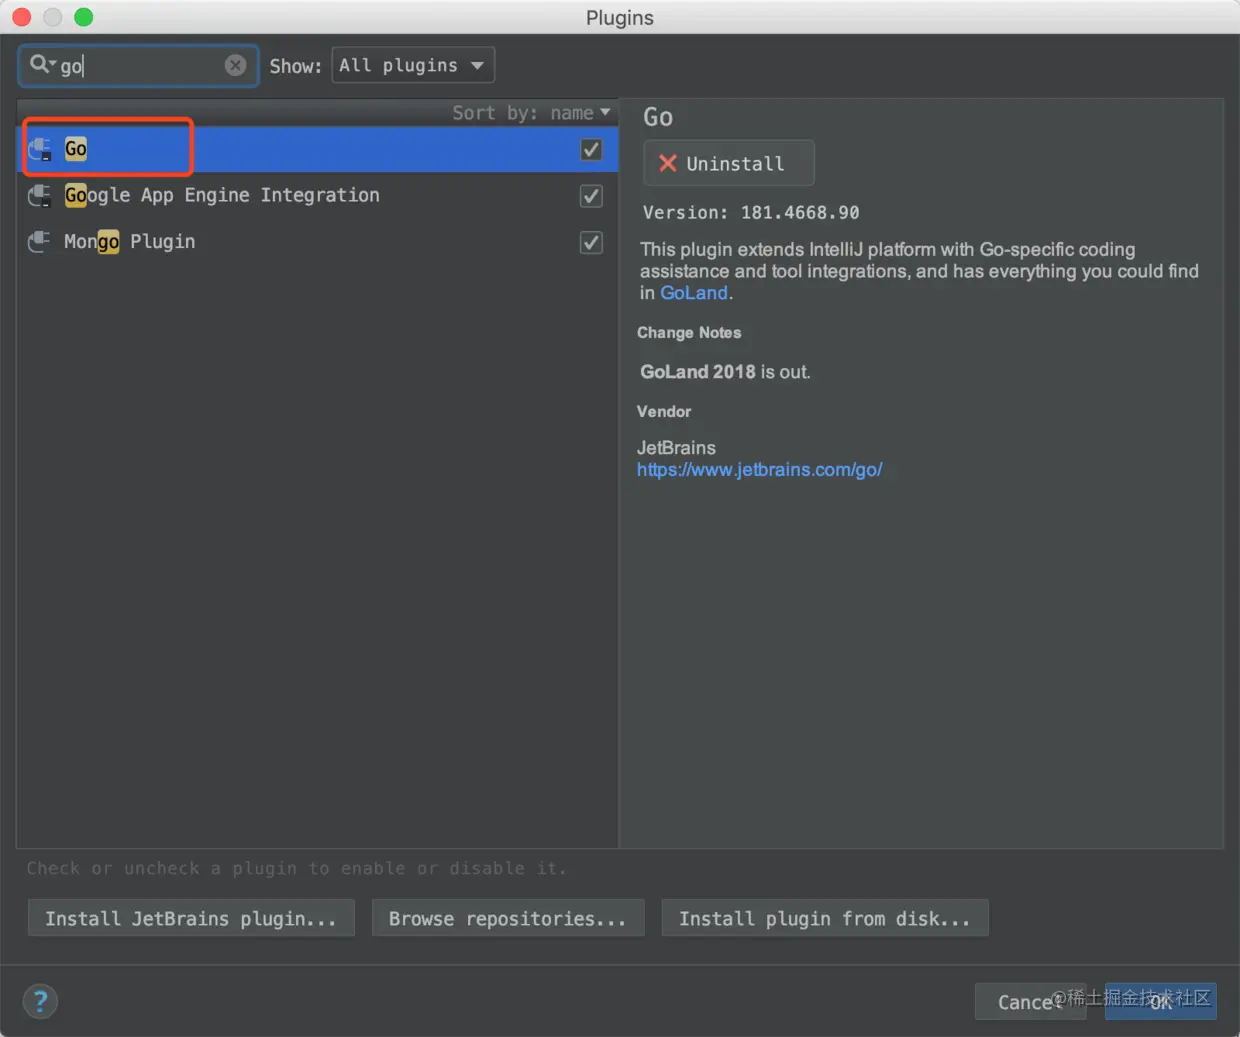The image size is (1240, 1037).
Task: Clear the plugin search field
Action: pyautogui.click(x=235, y=65)
